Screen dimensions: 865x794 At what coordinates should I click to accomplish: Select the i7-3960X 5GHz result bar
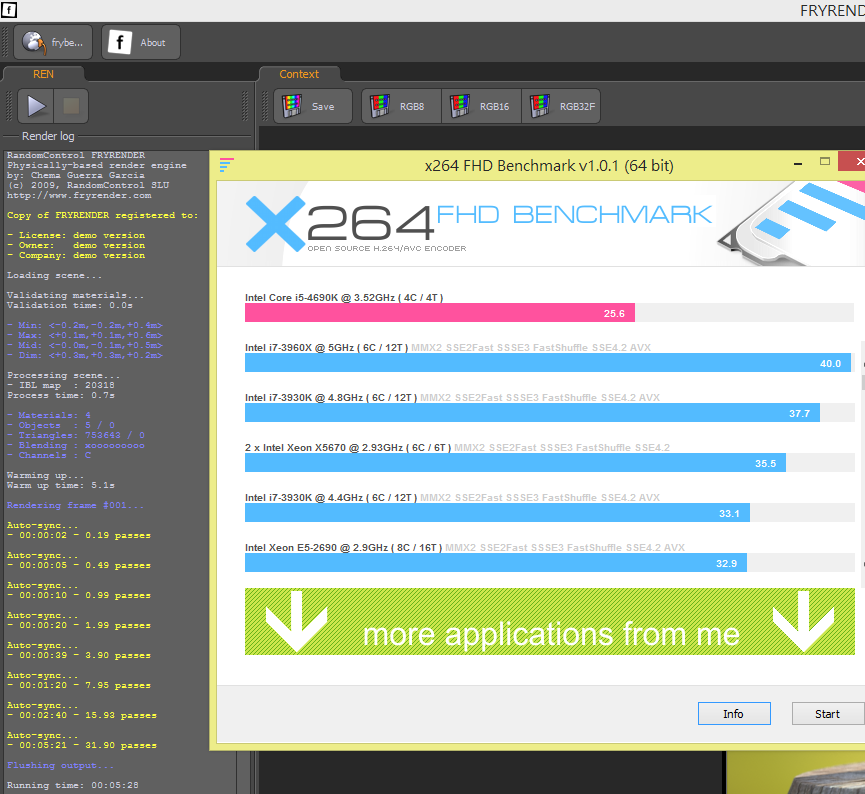[548, 363]
